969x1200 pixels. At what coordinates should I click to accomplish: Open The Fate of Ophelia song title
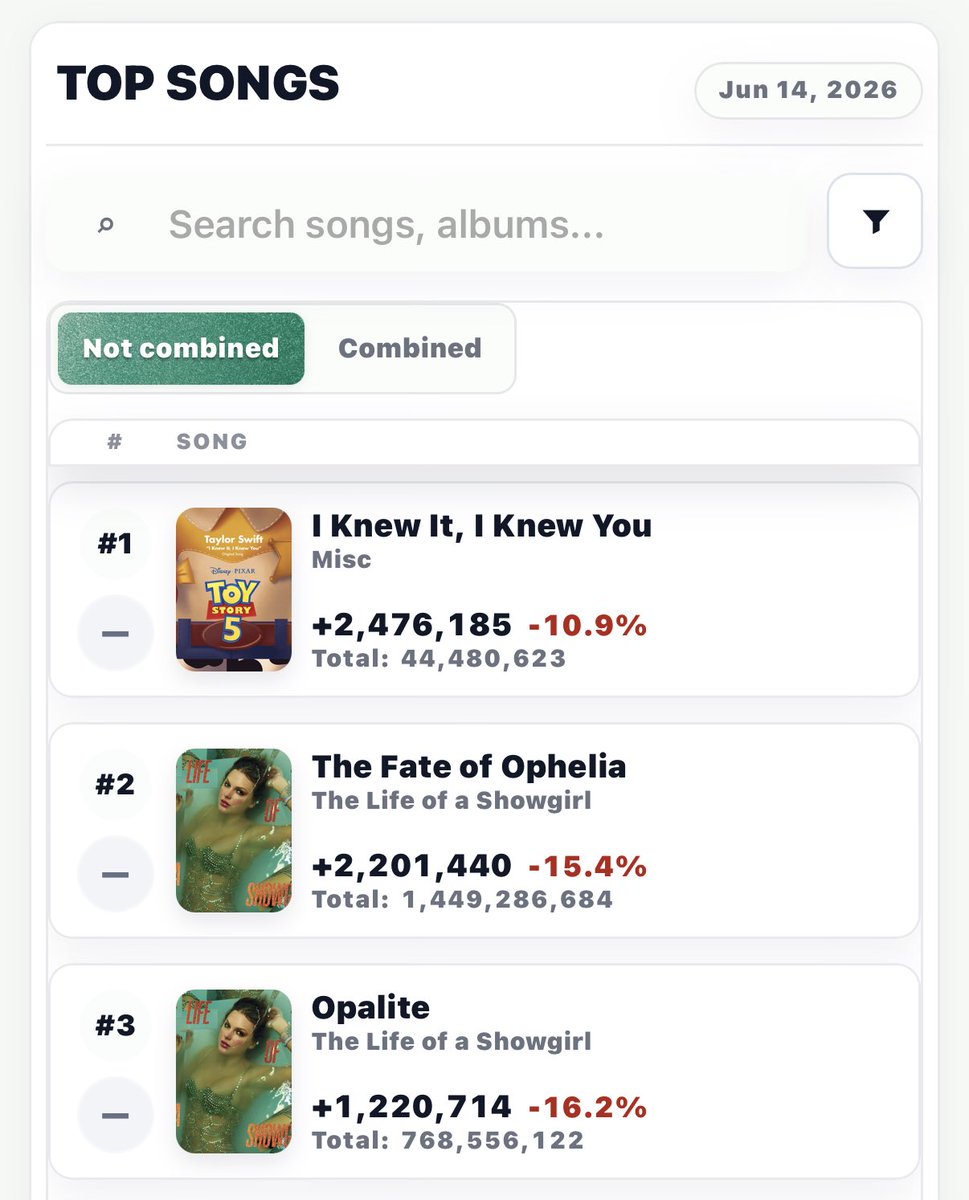pos(469,767)
